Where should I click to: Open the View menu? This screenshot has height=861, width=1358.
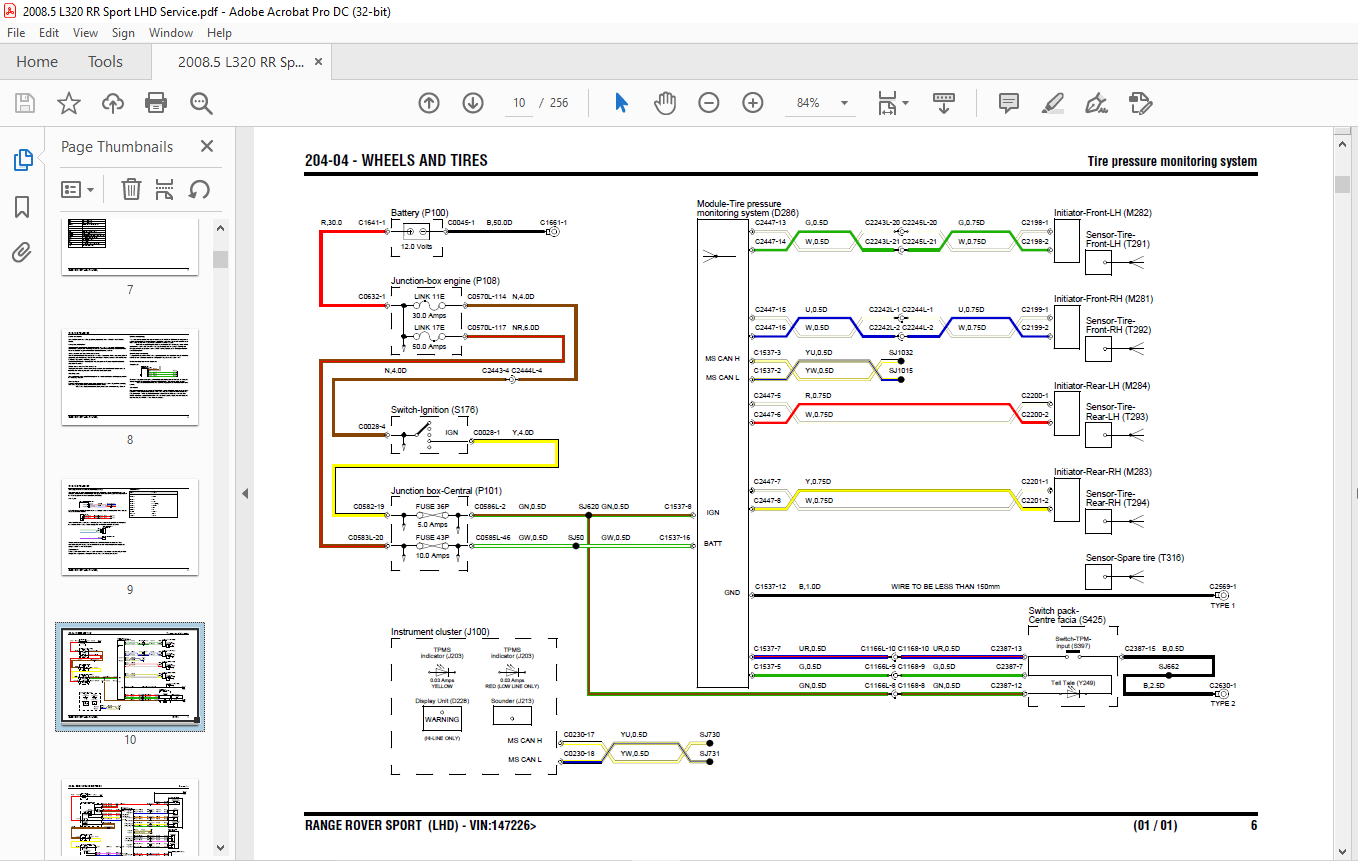pos(85,33)
